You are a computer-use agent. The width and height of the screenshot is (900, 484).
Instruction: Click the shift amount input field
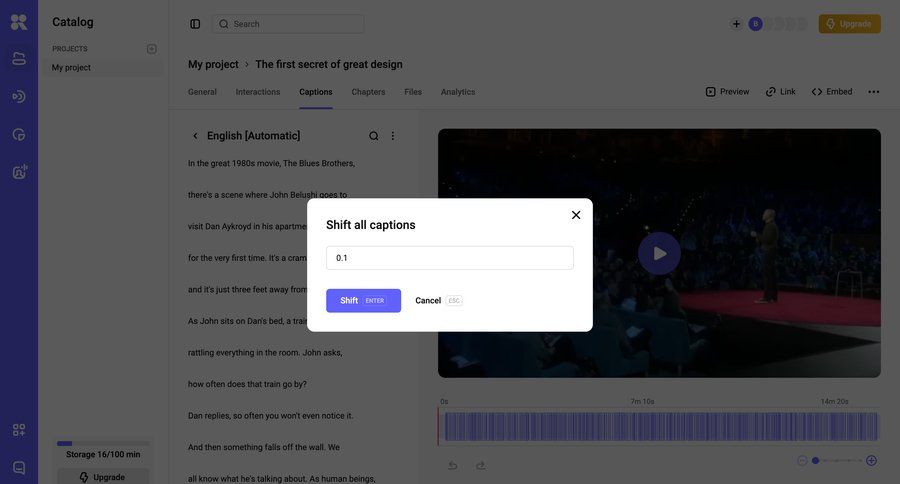[x=449, y=258]
